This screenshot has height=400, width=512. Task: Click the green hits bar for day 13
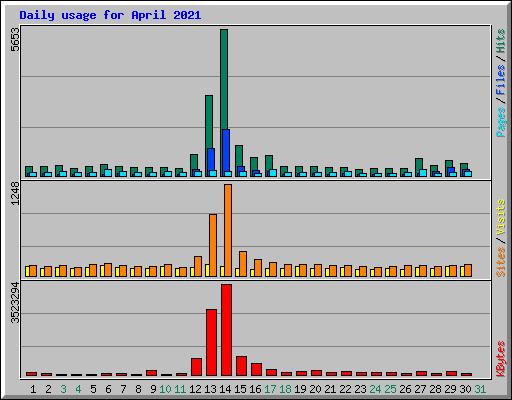(x=209, y=122)
